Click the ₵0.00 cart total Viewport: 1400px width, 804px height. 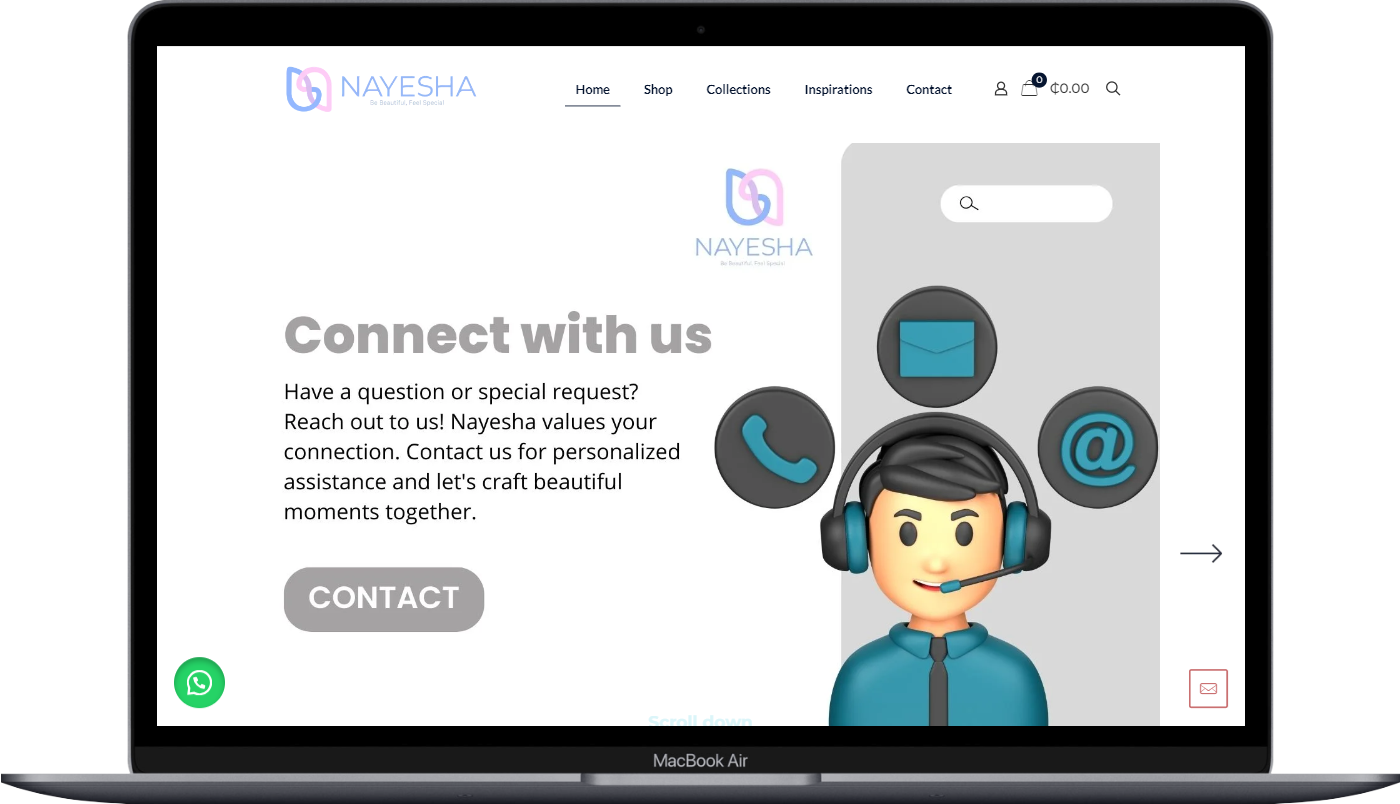click(1070, 89)
